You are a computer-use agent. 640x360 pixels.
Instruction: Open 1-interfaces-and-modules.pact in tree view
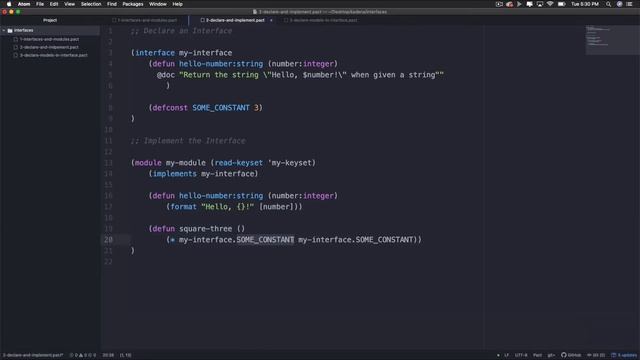49,39
